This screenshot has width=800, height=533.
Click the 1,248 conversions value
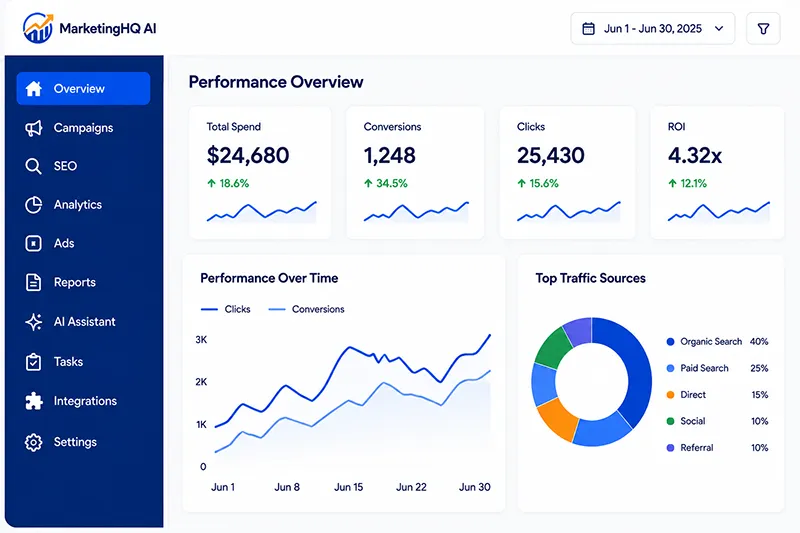click(x=390, y=155)
